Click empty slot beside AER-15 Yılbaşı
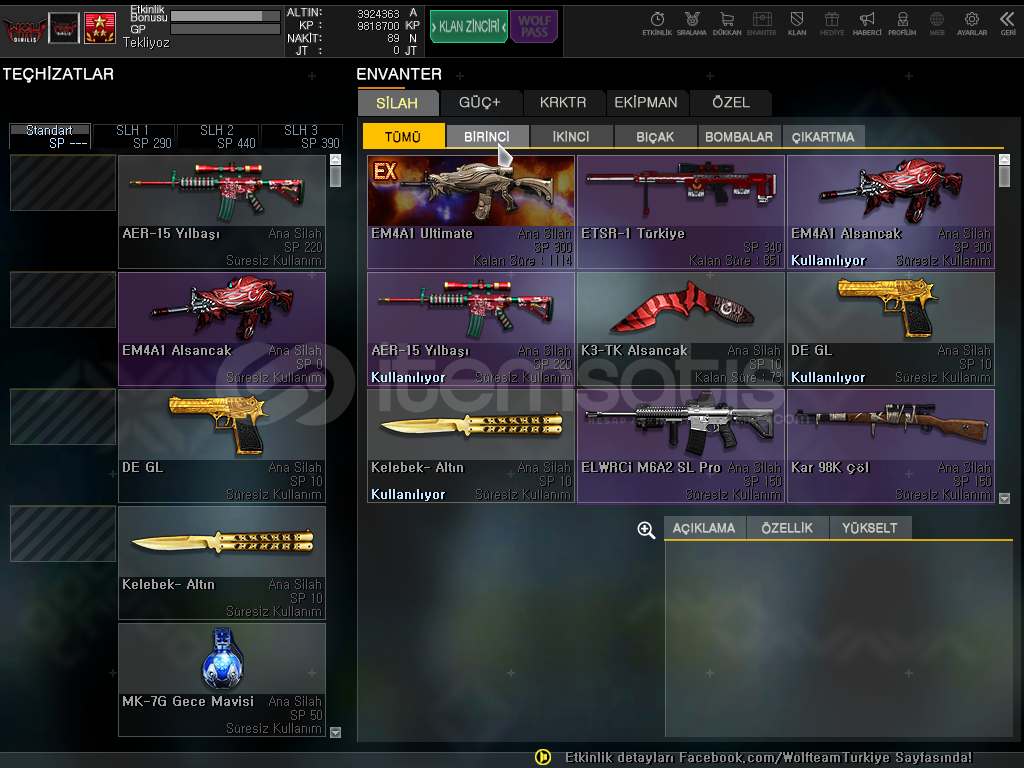 [x=63, y=182]
